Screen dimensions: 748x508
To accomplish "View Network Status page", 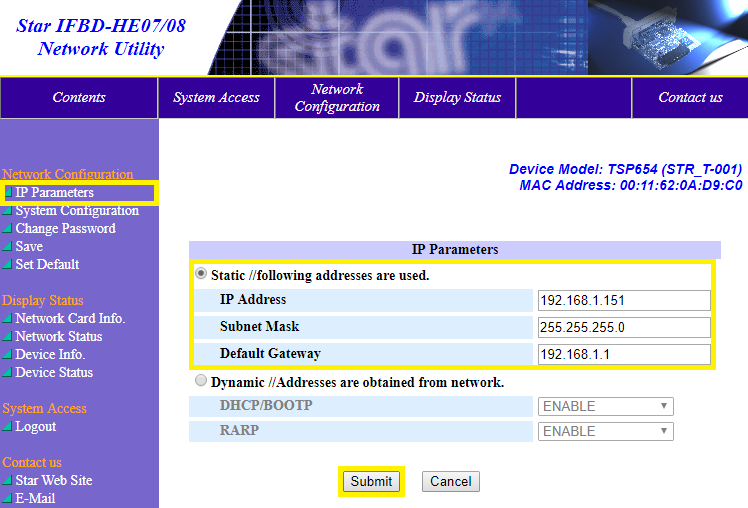I will coord(59,336).
